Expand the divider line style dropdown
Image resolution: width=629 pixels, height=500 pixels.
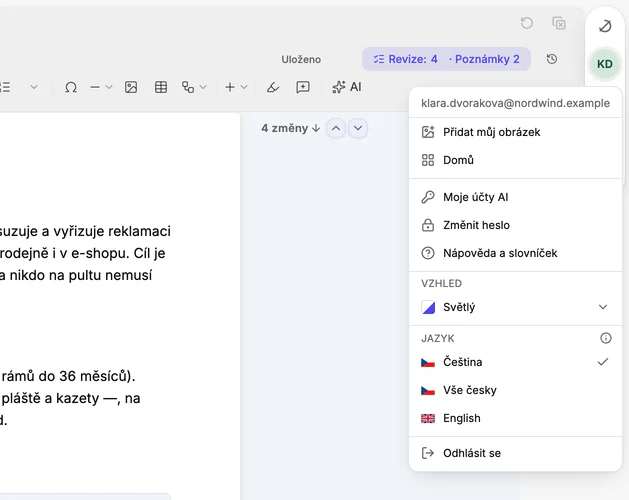[x=109, y=87]
